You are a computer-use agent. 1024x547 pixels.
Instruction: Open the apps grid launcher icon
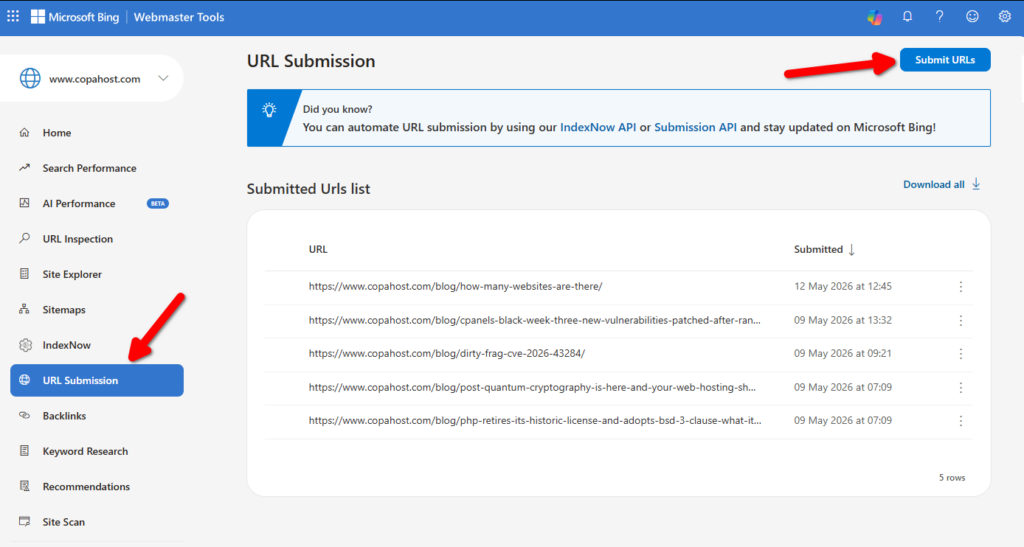tap(13, 16)
